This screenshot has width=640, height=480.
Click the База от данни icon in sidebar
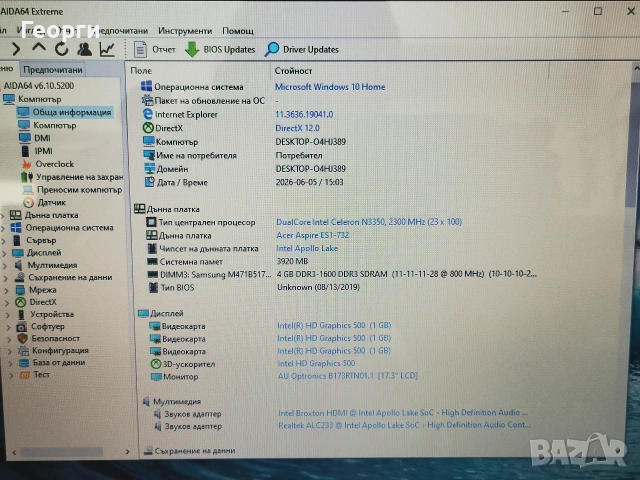point(24,362)
